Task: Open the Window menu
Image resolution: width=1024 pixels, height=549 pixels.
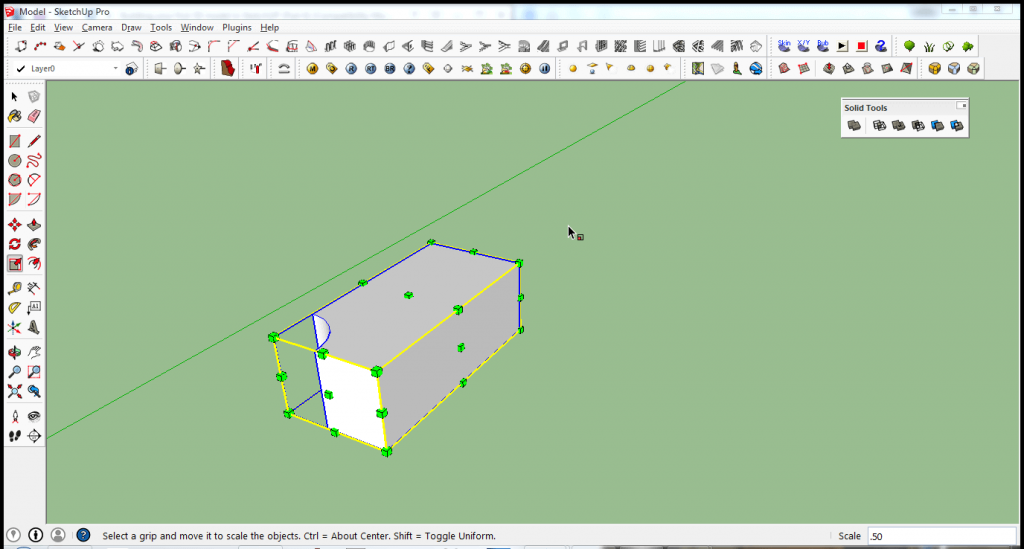Action: (197, 27)
